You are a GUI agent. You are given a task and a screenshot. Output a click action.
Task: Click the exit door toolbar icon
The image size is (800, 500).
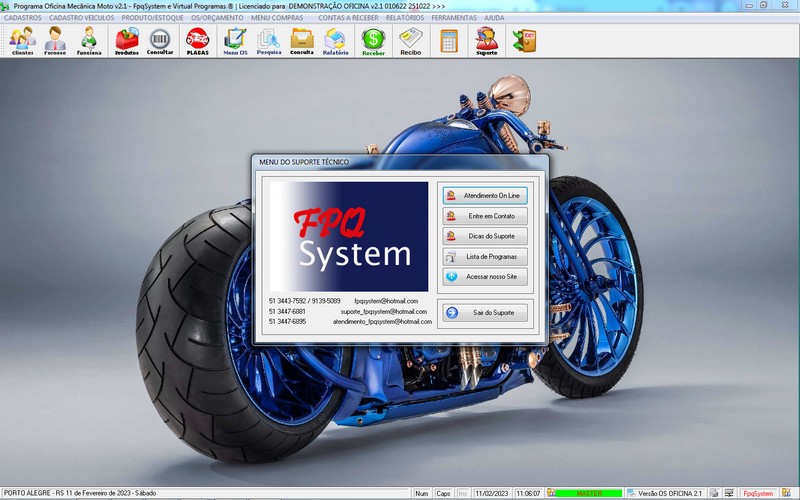524,41
